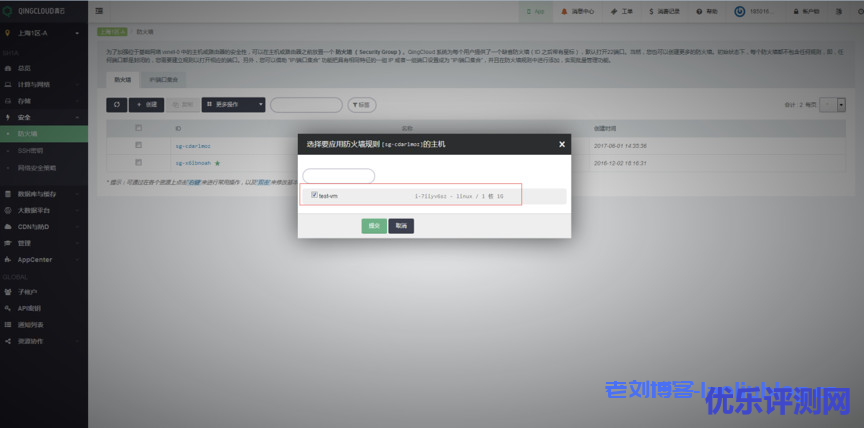Click the list icon for 通知列表
The width and height of the screenshot is (864, 428).
7,325
